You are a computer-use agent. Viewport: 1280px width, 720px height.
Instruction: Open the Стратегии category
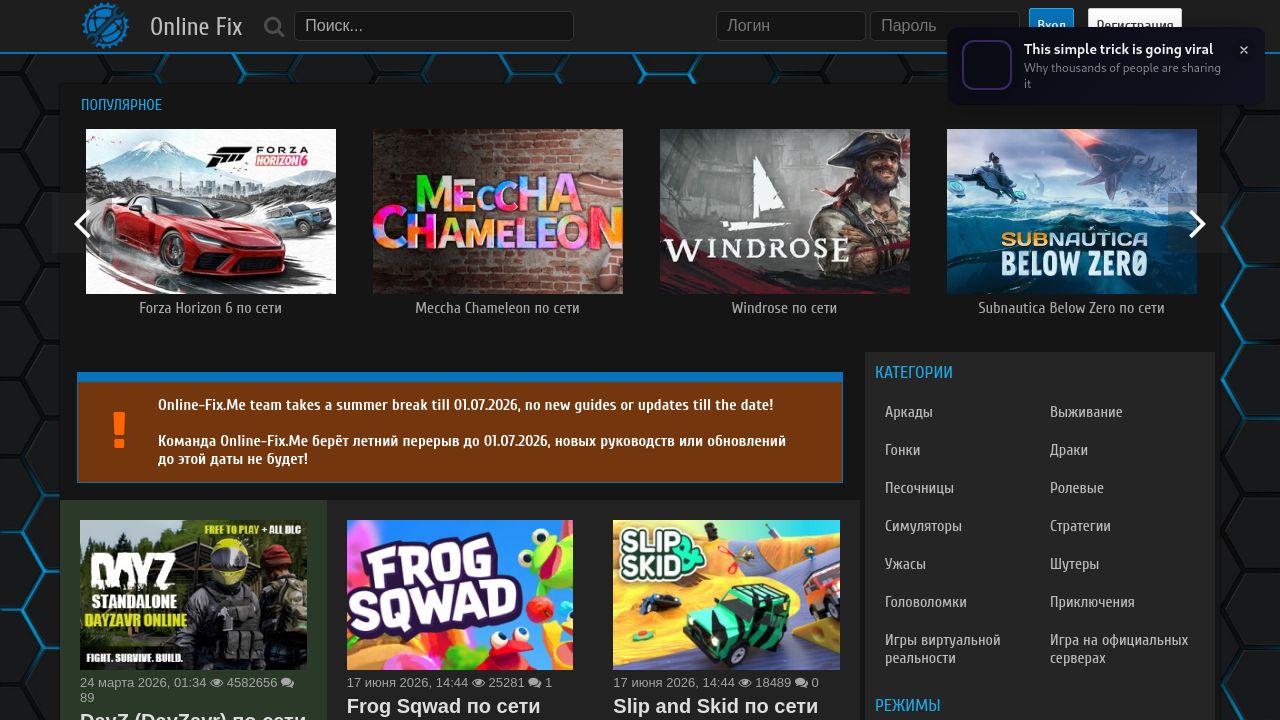pyautogui.click(x=1080, y=526)
